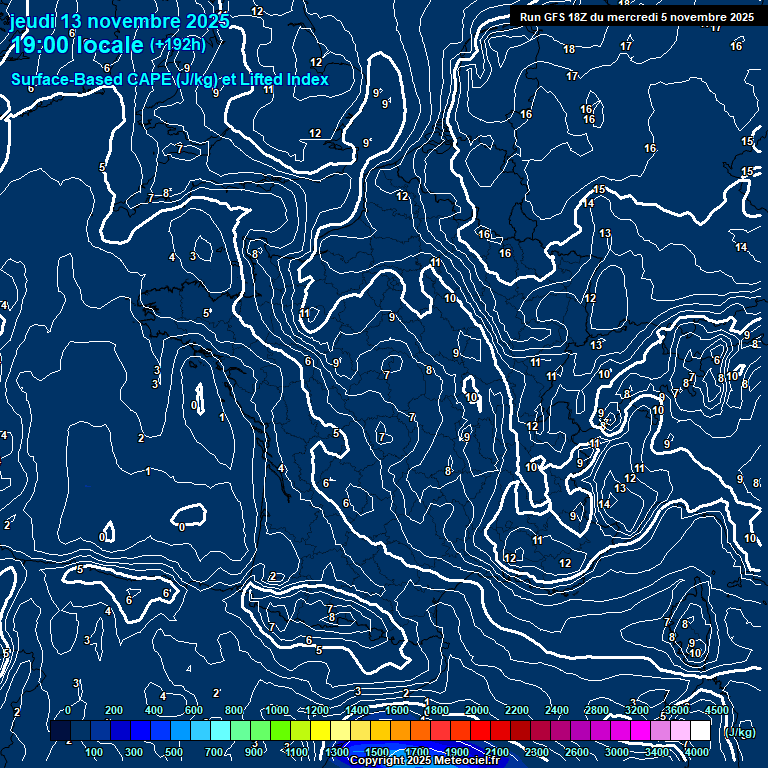Select the '2100' scale value
768x768 pixels.
point(497,752)
